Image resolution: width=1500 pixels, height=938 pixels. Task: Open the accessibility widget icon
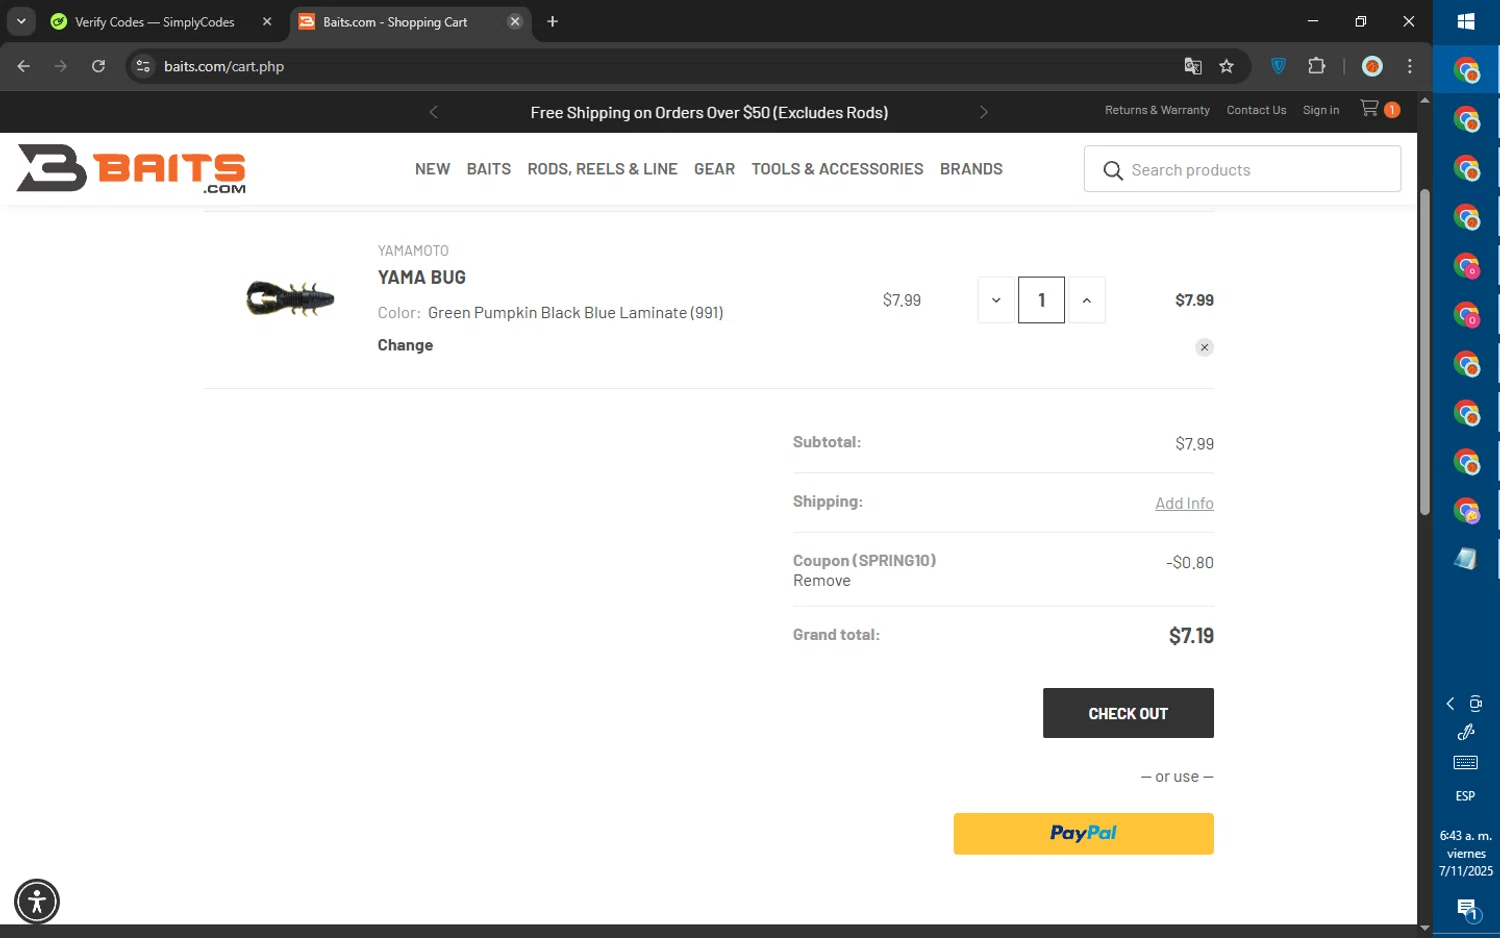click(x=37, y=902)
